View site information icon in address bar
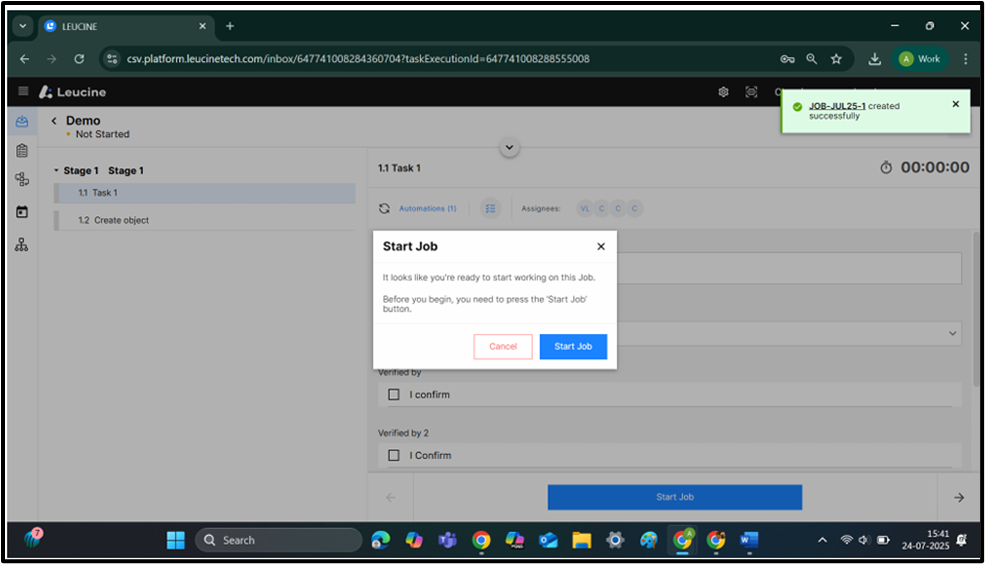The width and height of the screenshot is (985, 564). point(112,58)
